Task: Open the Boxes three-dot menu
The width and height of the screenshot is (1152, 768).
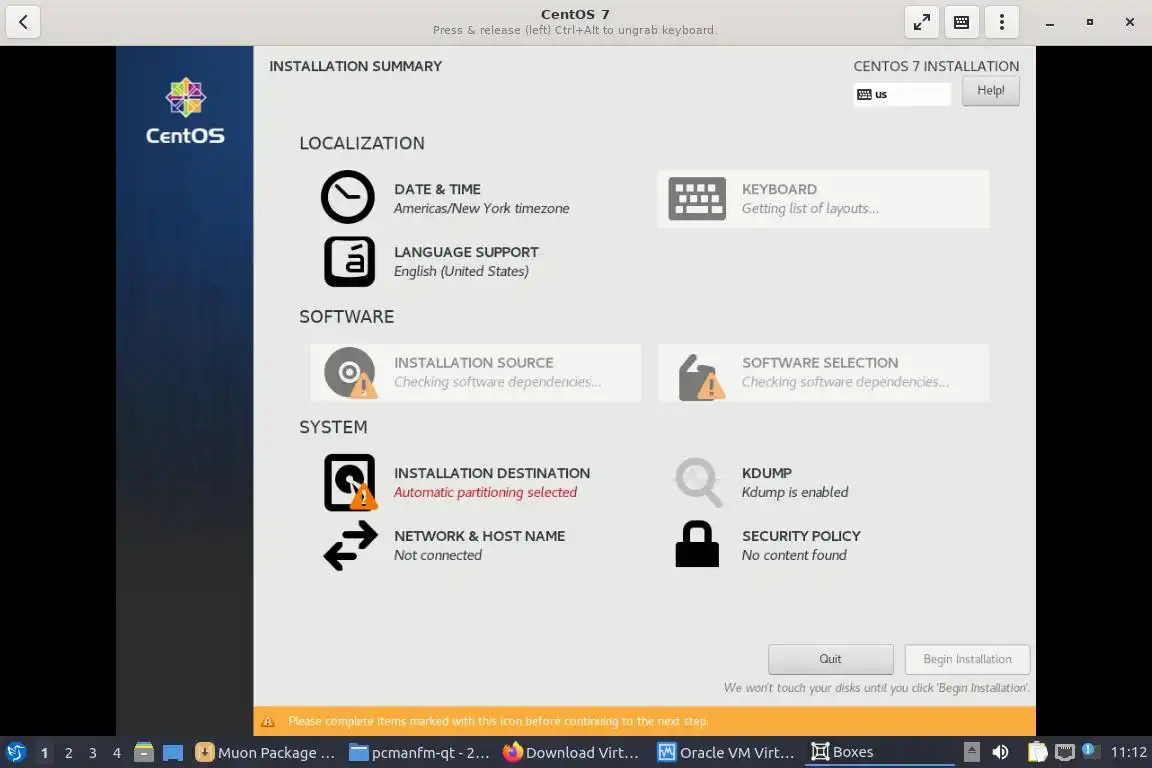Action: tap(1001, 22)
